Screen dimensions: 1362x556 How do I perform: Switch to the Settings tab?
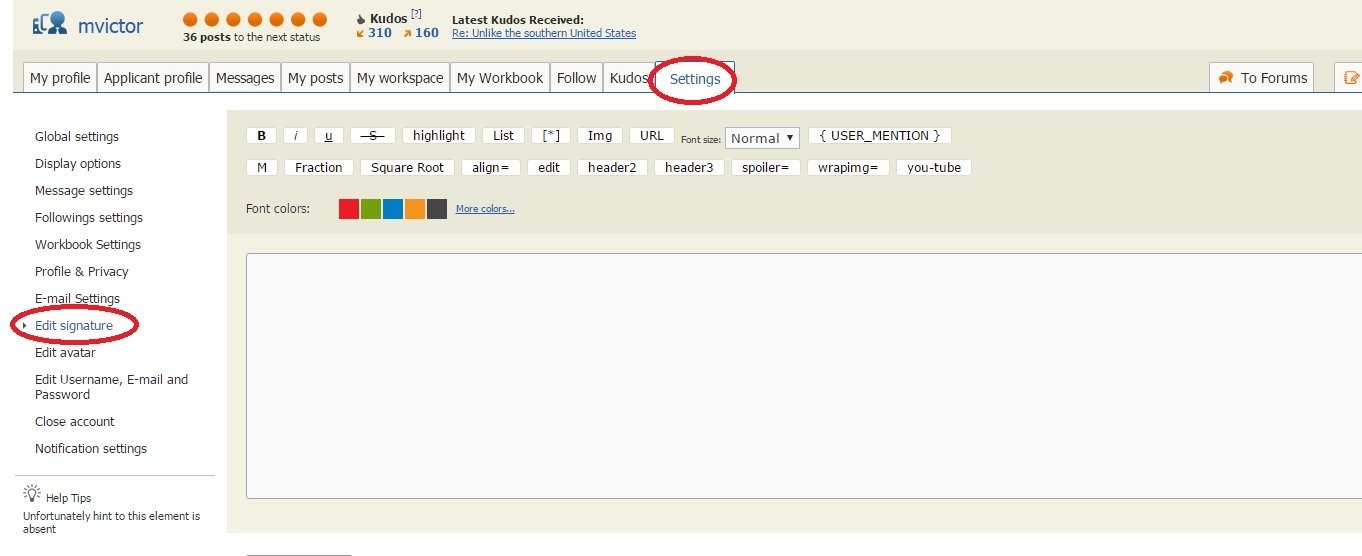pyautogui.click(x=694, y=79)
